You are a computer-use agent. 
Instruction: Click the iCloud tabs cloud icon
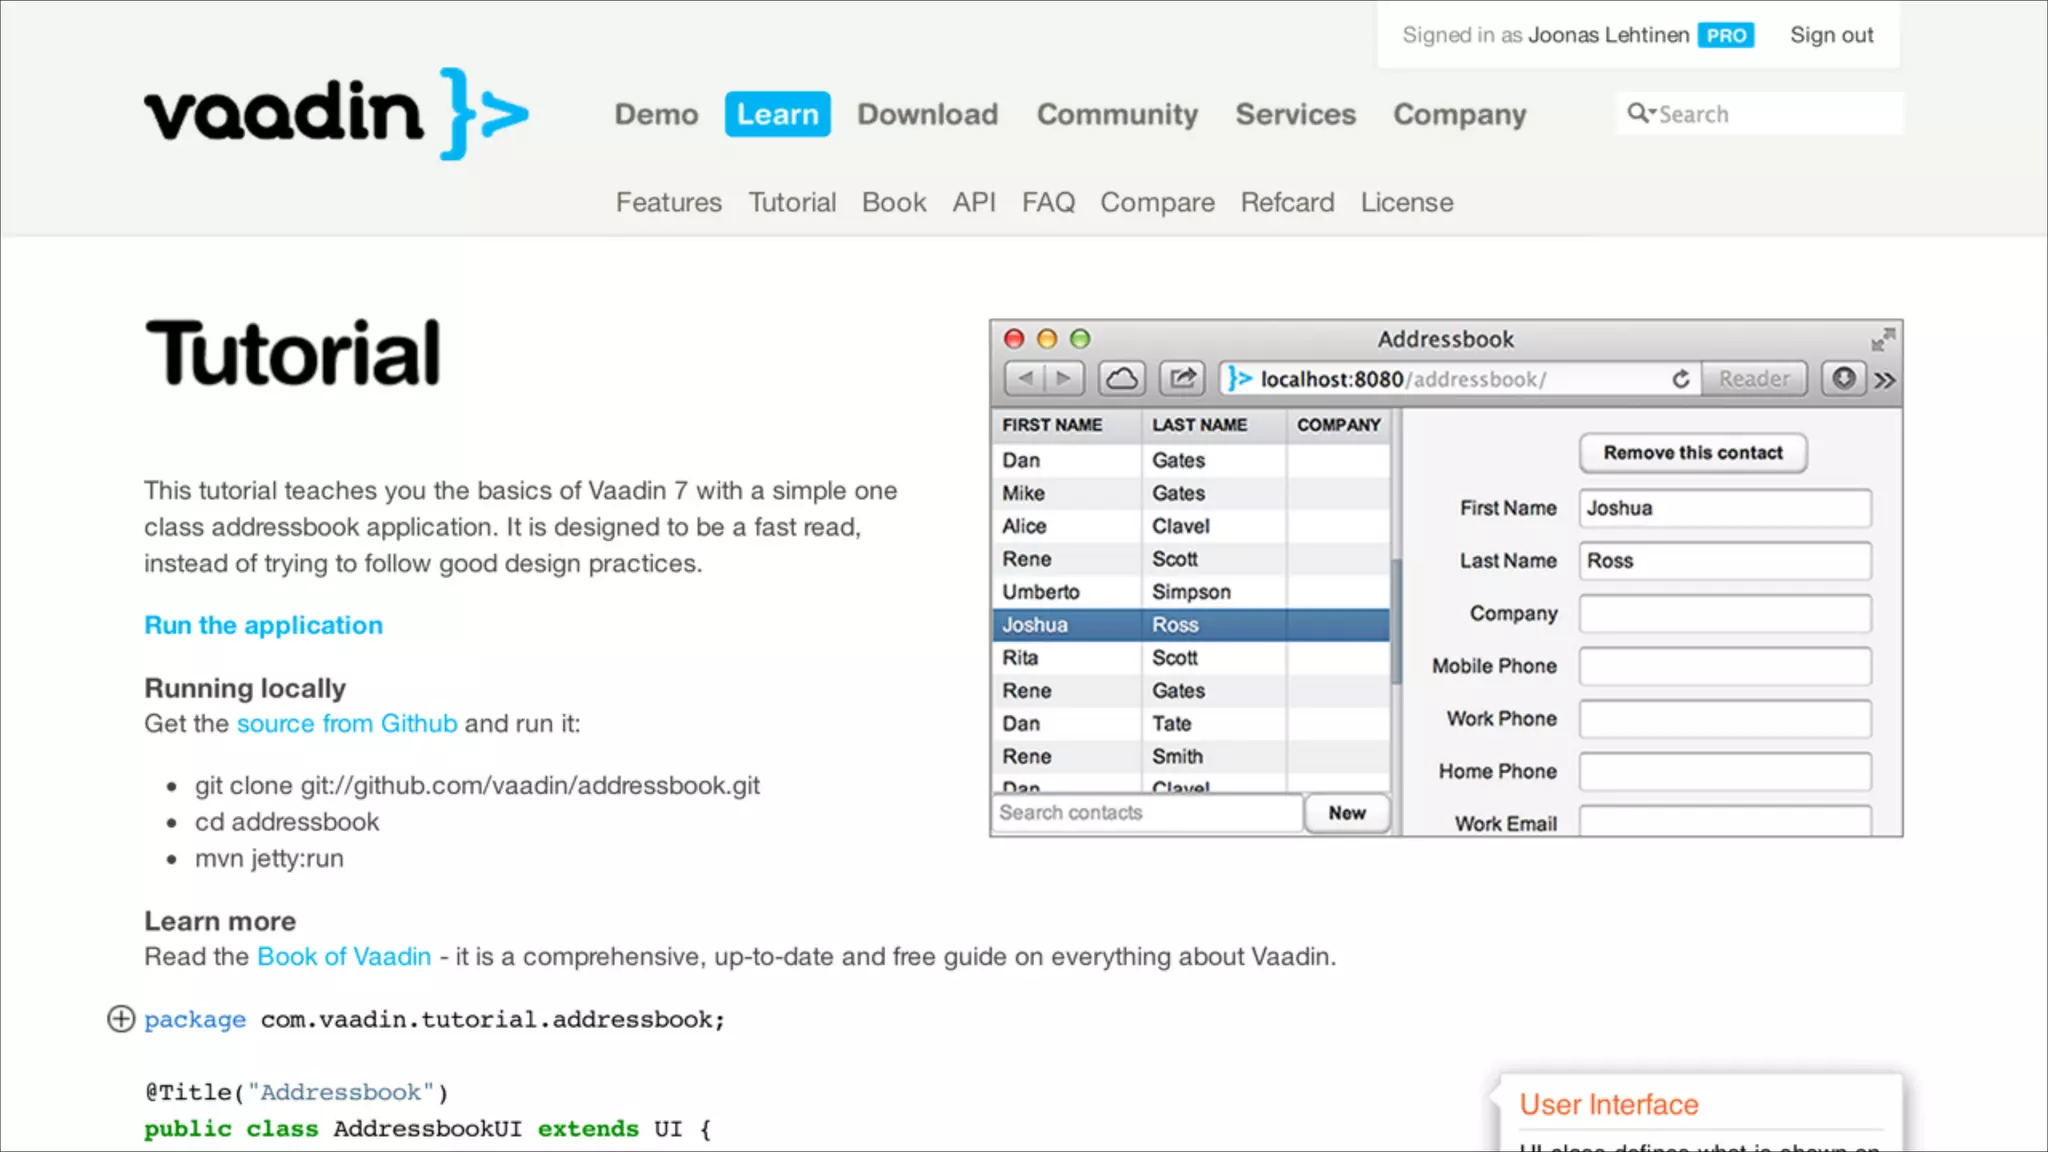[x=1122, y=379]
